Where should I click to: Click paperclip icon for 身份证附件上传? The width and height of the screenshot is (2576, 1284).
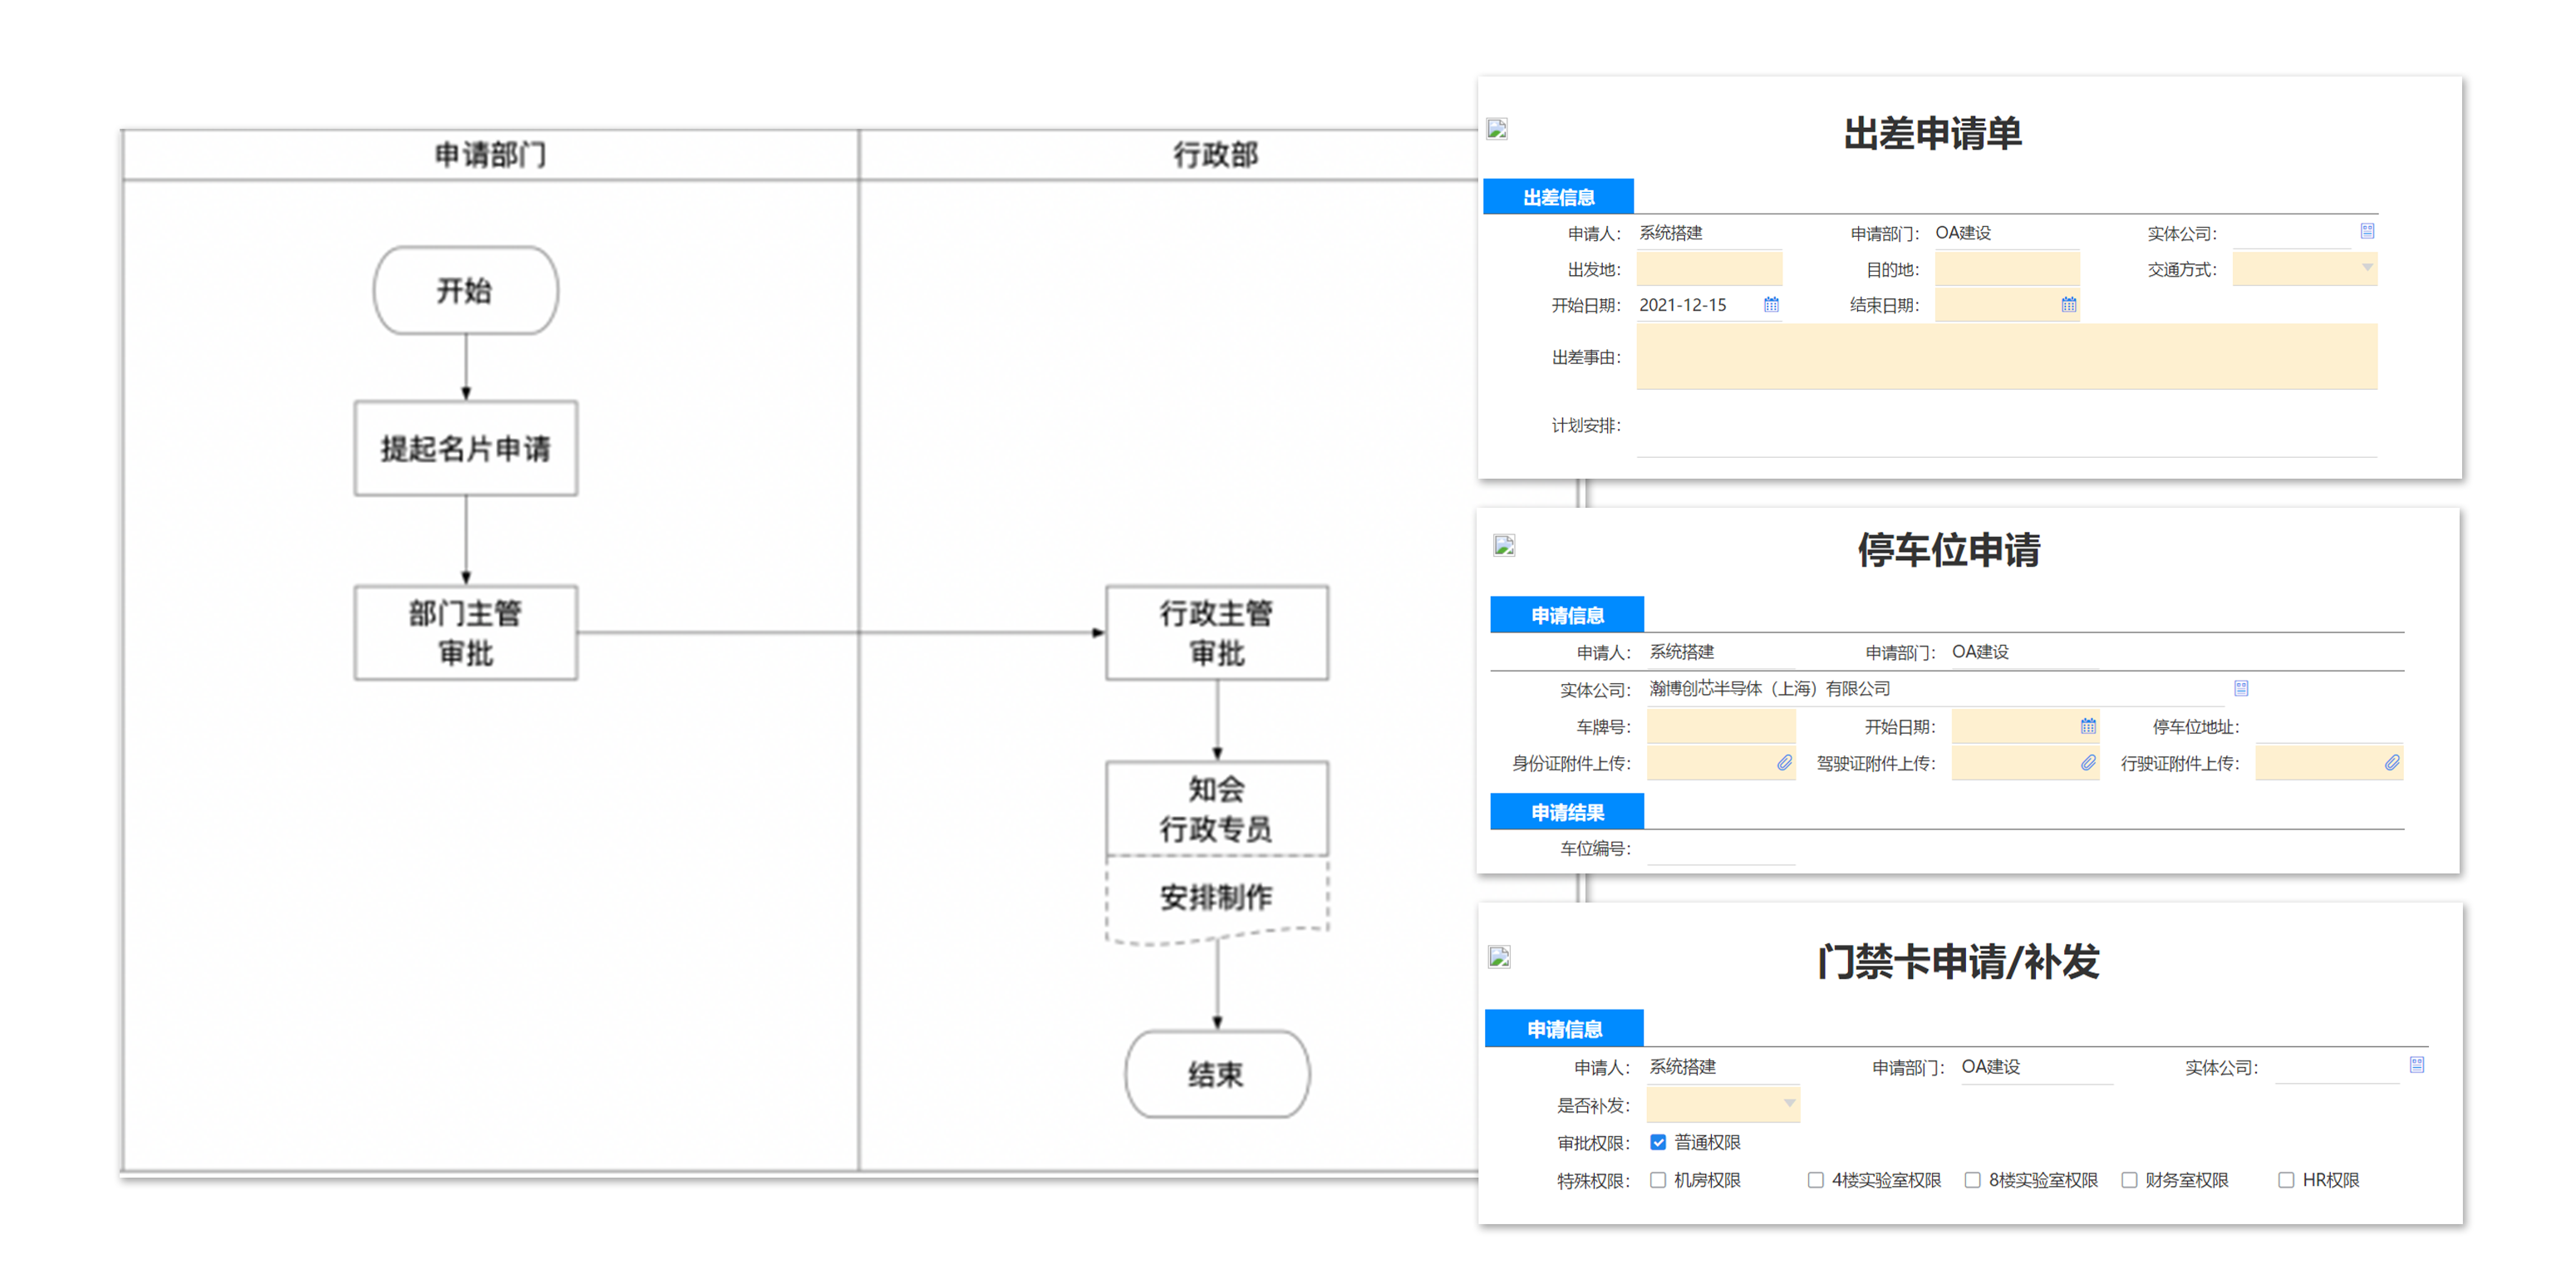point(1784,763)
